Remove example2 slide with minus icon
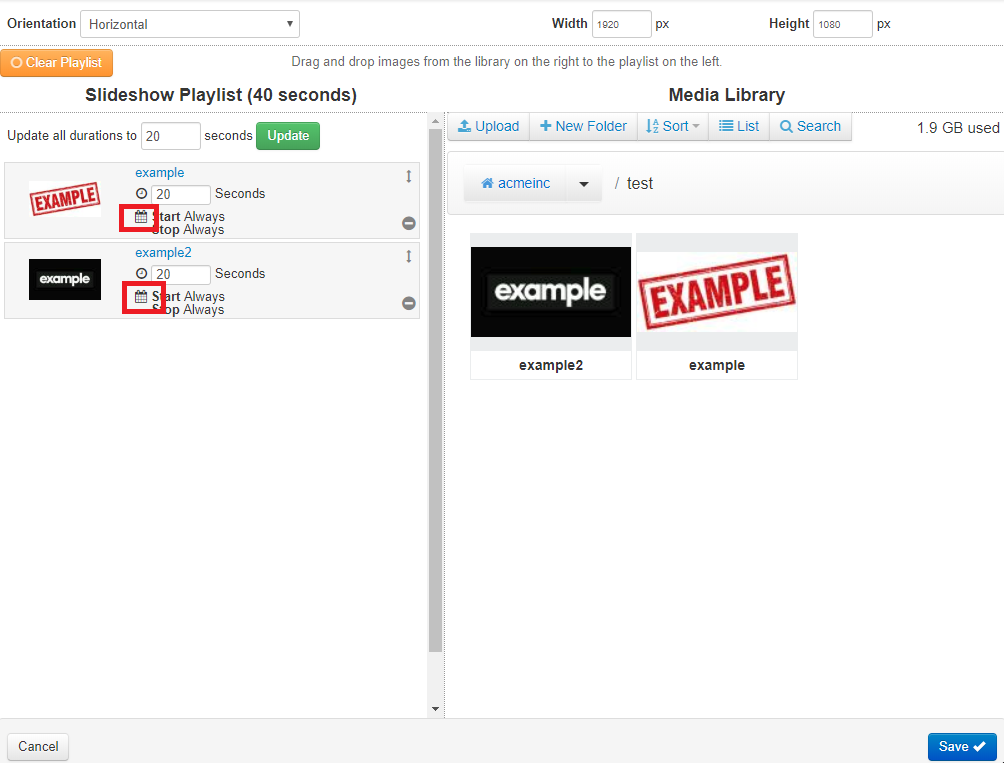The image size is (1004, 763). pos(409,303)
